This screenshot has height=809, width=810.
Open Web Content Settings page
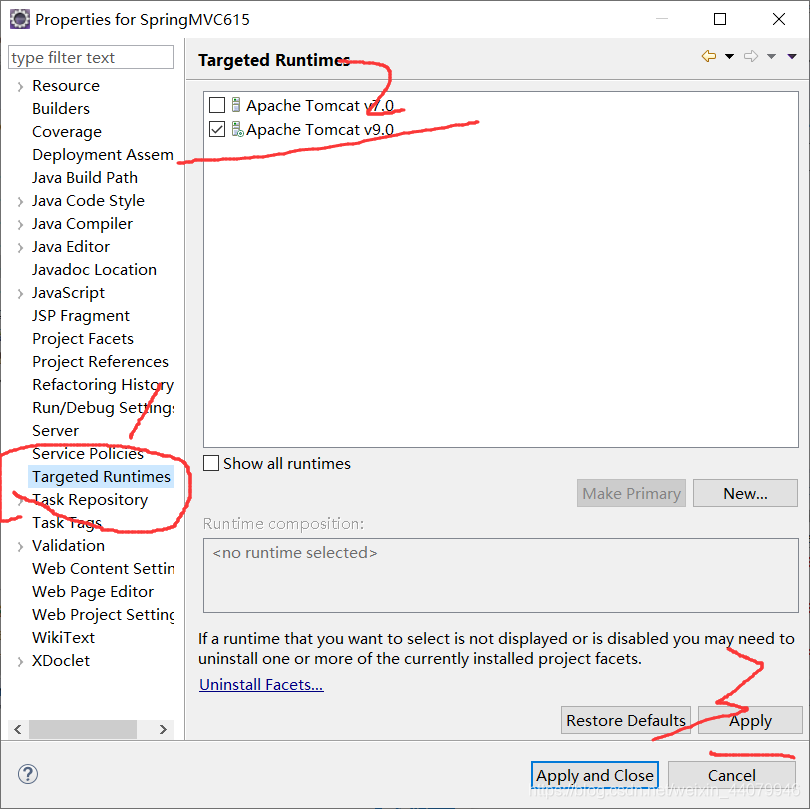pyautogui.click(x=103, y=569)
